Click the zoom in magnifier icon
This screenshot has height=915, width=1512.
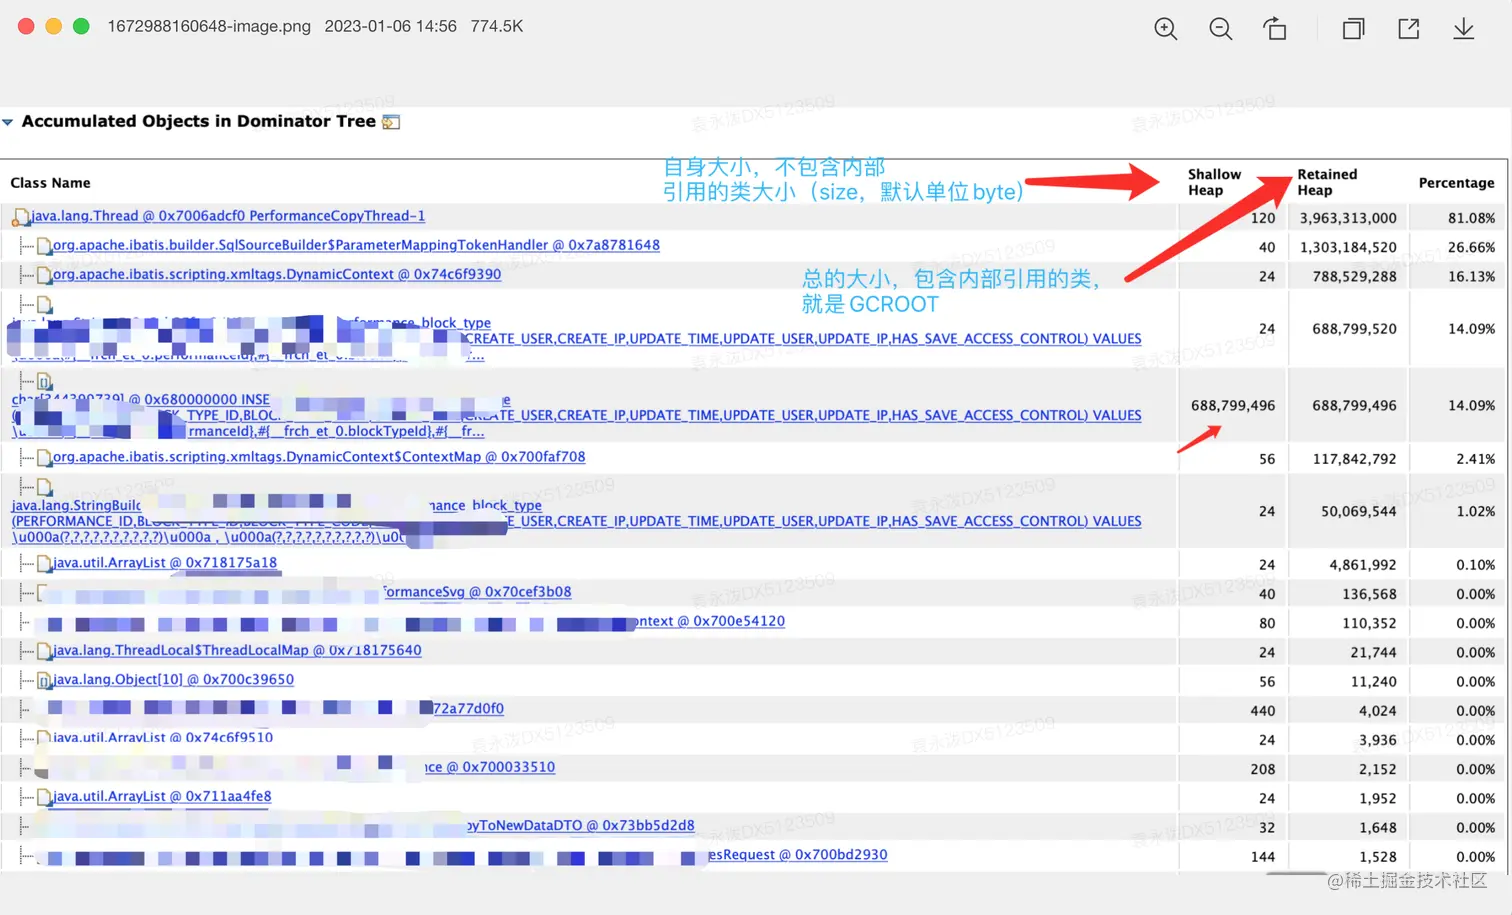(1165, 29)
